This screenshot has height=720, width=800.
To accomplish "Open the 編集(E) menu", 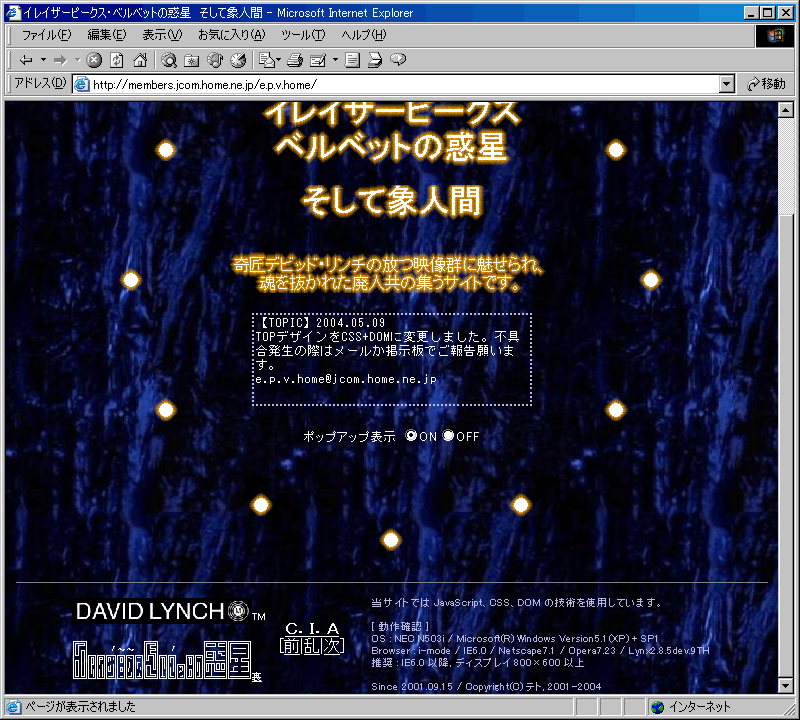I will coord(107,35).
